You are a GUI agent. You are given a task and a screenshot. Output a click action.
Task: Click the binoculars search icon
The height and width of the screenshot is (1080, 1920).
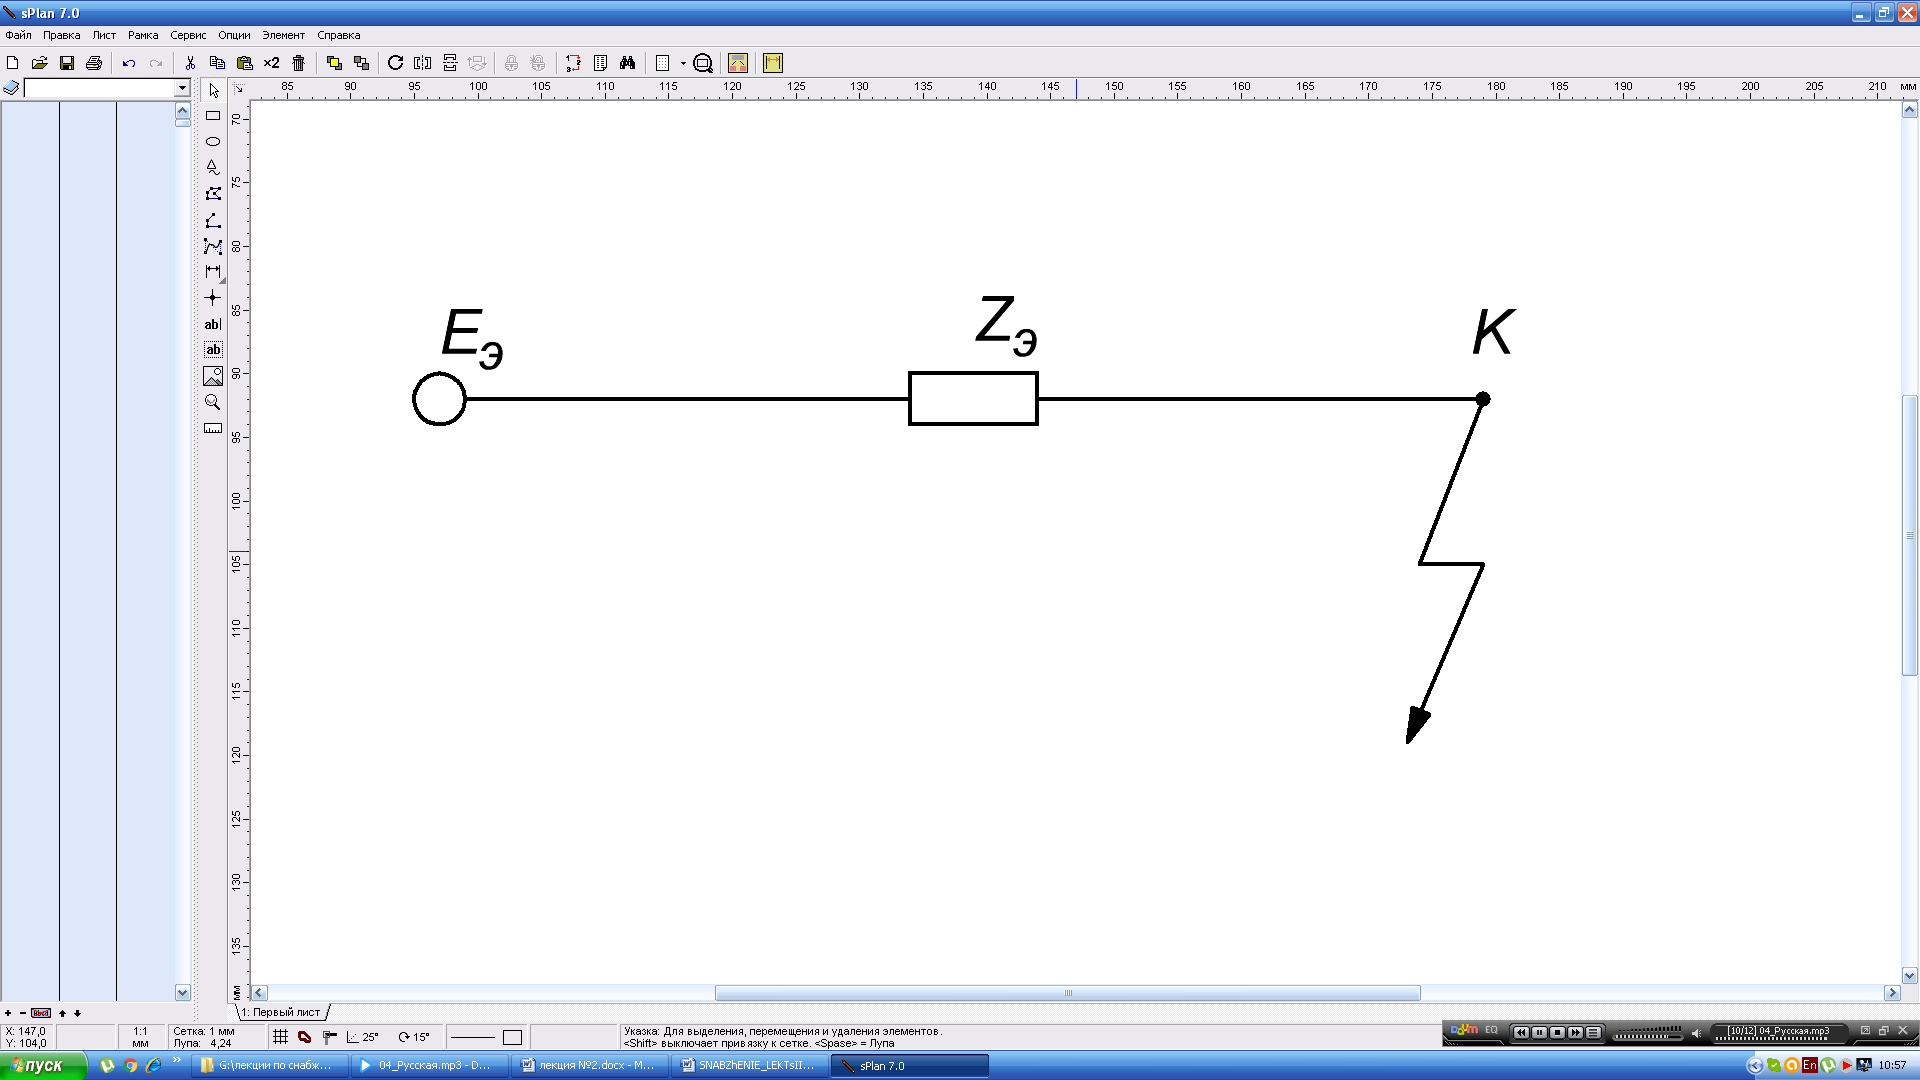(x=627, y=63)
